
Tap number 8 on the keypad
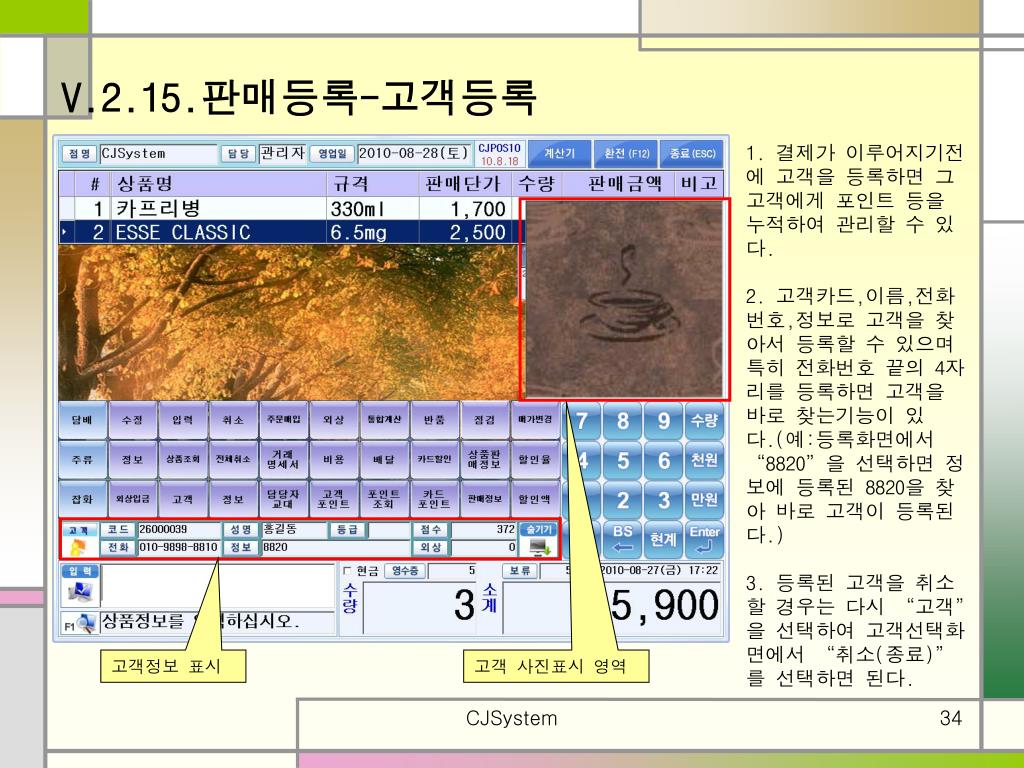(x=622, y=421)
